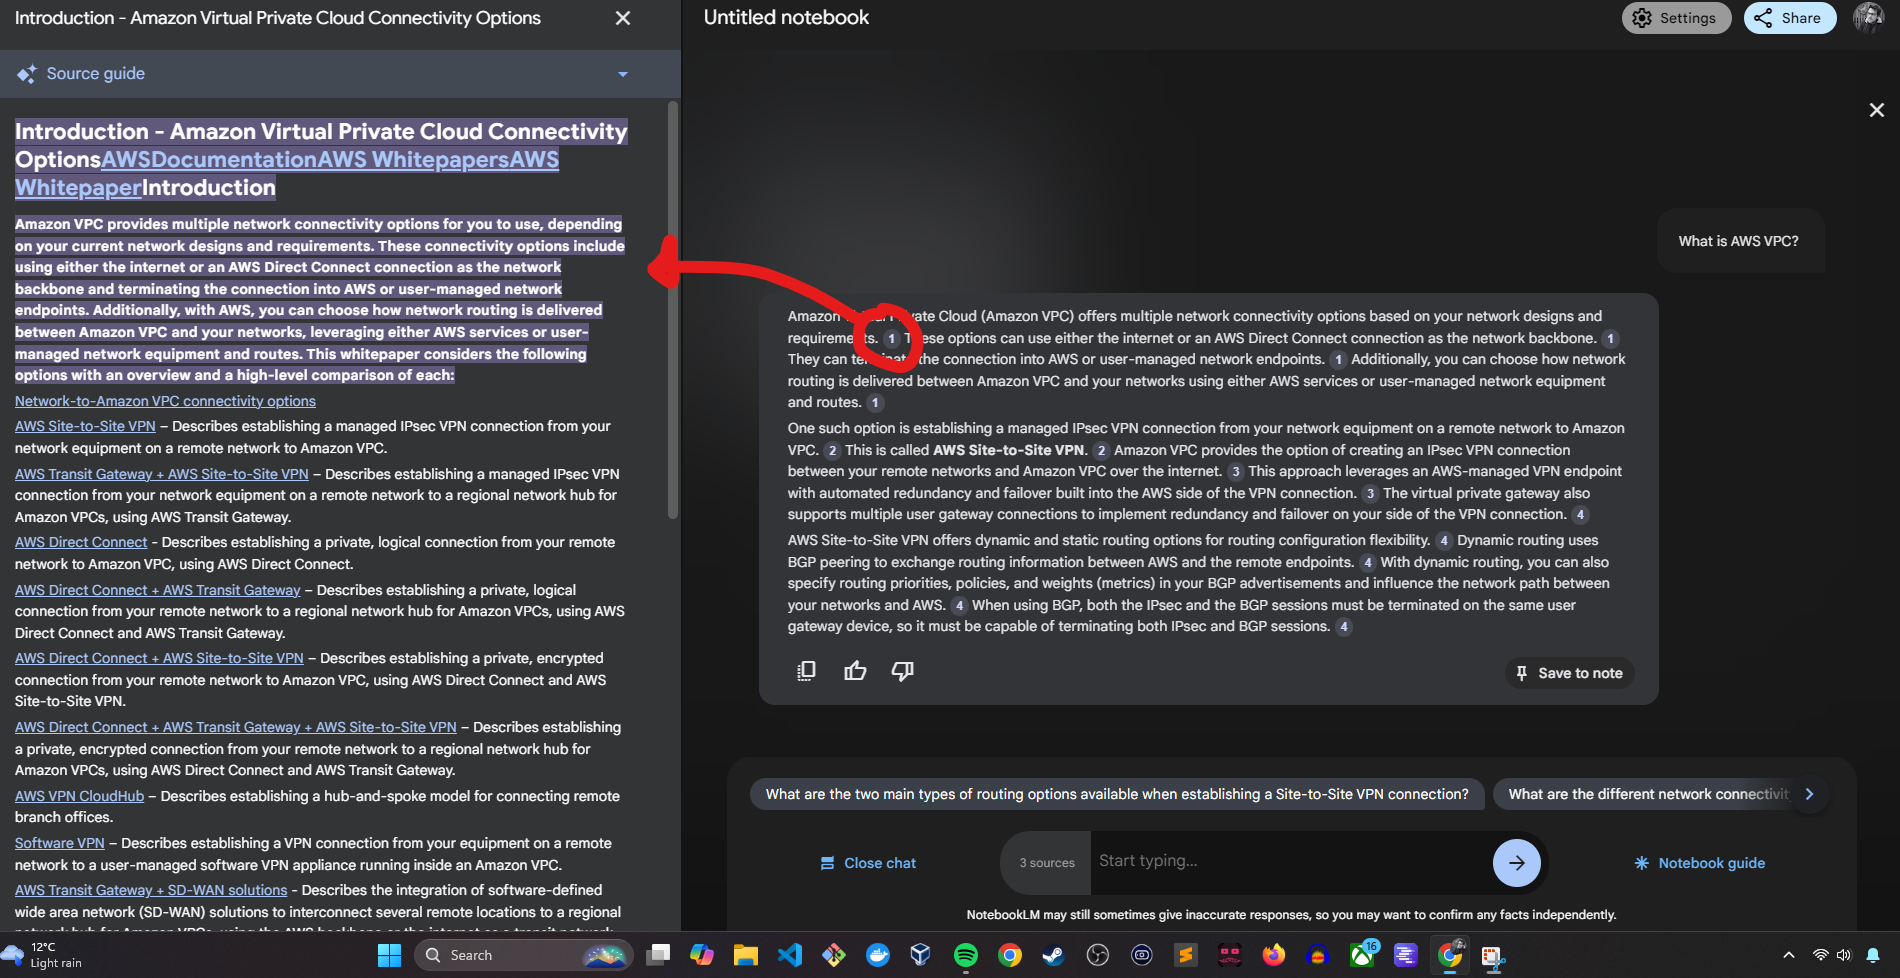The image size is (1900, 978).
Task: Open Wi-Fi network settings in tray
Action: tap(1820, 955)
